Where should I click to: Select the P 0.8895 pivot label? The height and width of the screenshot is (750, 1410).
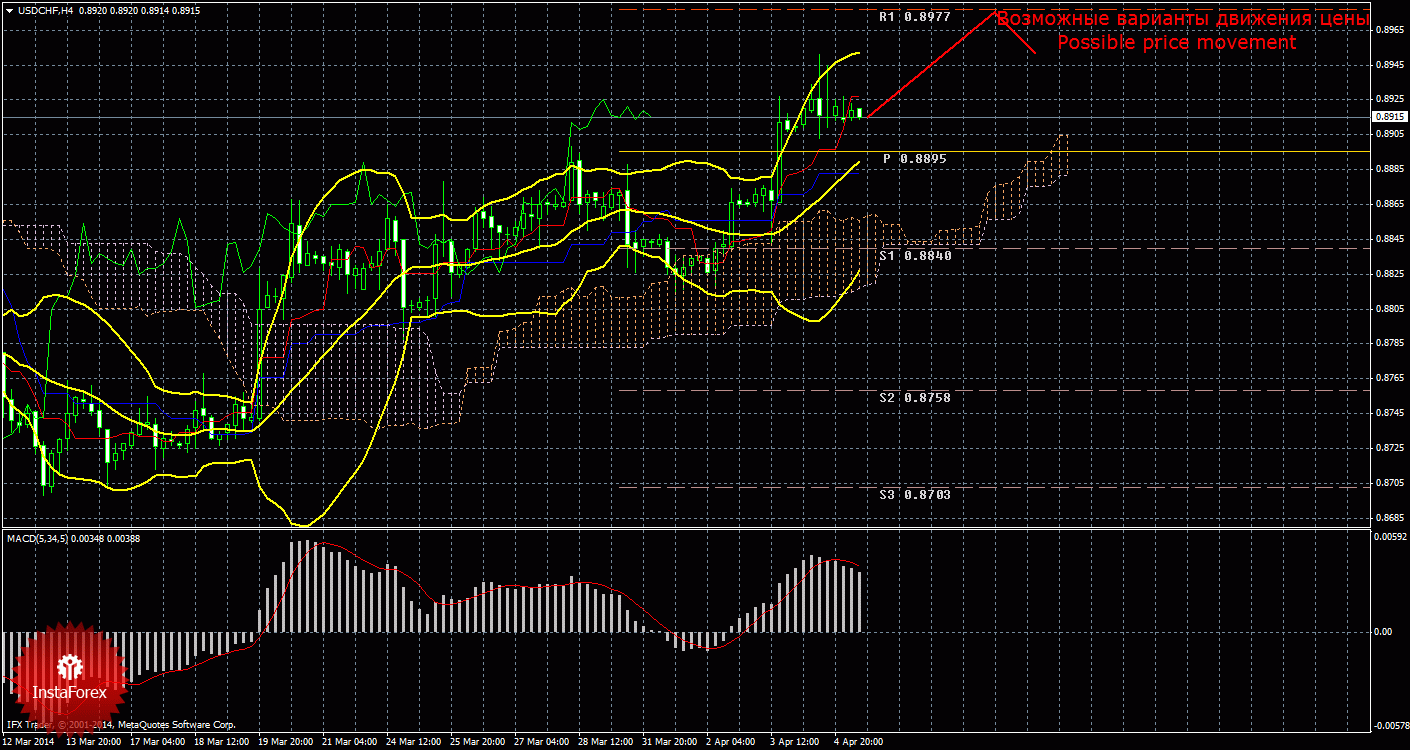[914, 158]
